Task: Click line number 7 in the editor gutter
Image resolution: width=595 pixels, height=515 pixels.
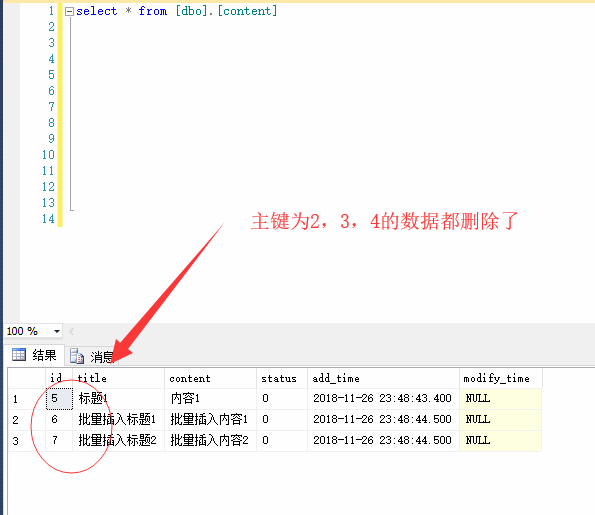Action: coord(51,107)
